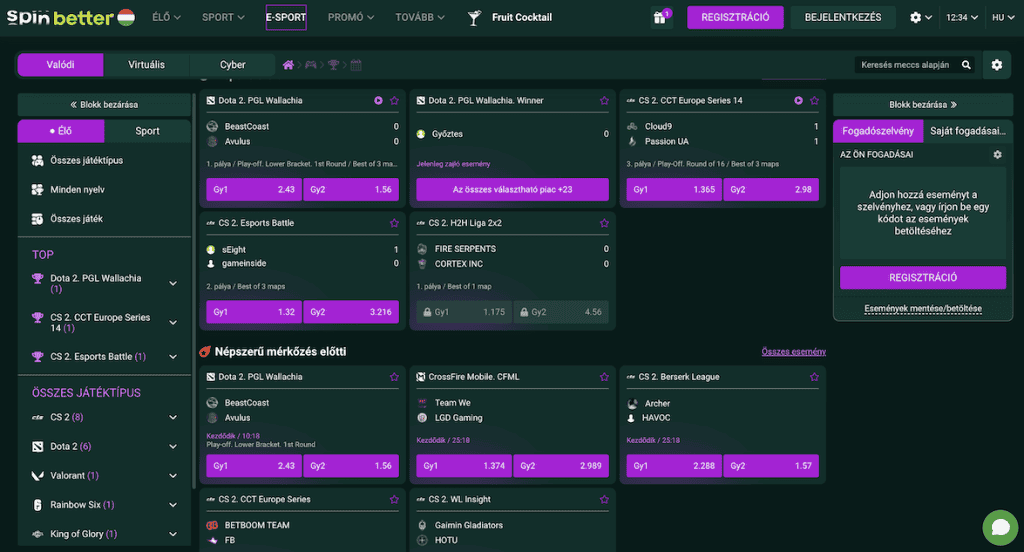
Task: Click the search magnifier icon
Action: tap(966, 65)
